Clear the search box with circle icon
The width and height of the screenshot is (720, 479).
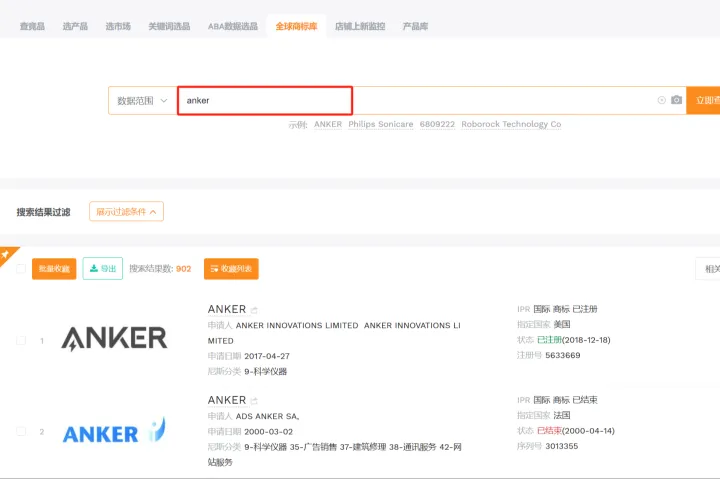click(x=661, y=100)
